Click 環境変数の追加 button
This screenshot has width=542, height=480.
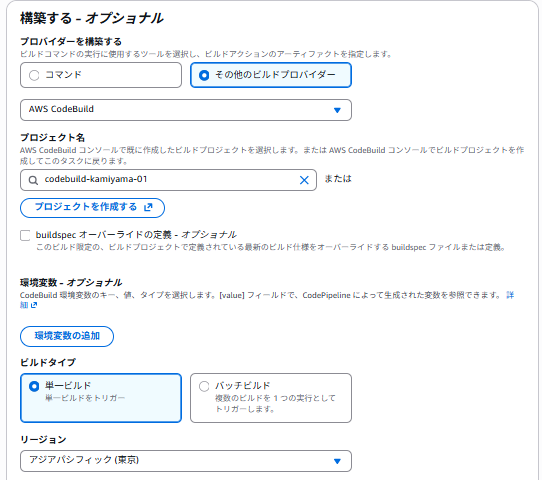click(67, 336)
